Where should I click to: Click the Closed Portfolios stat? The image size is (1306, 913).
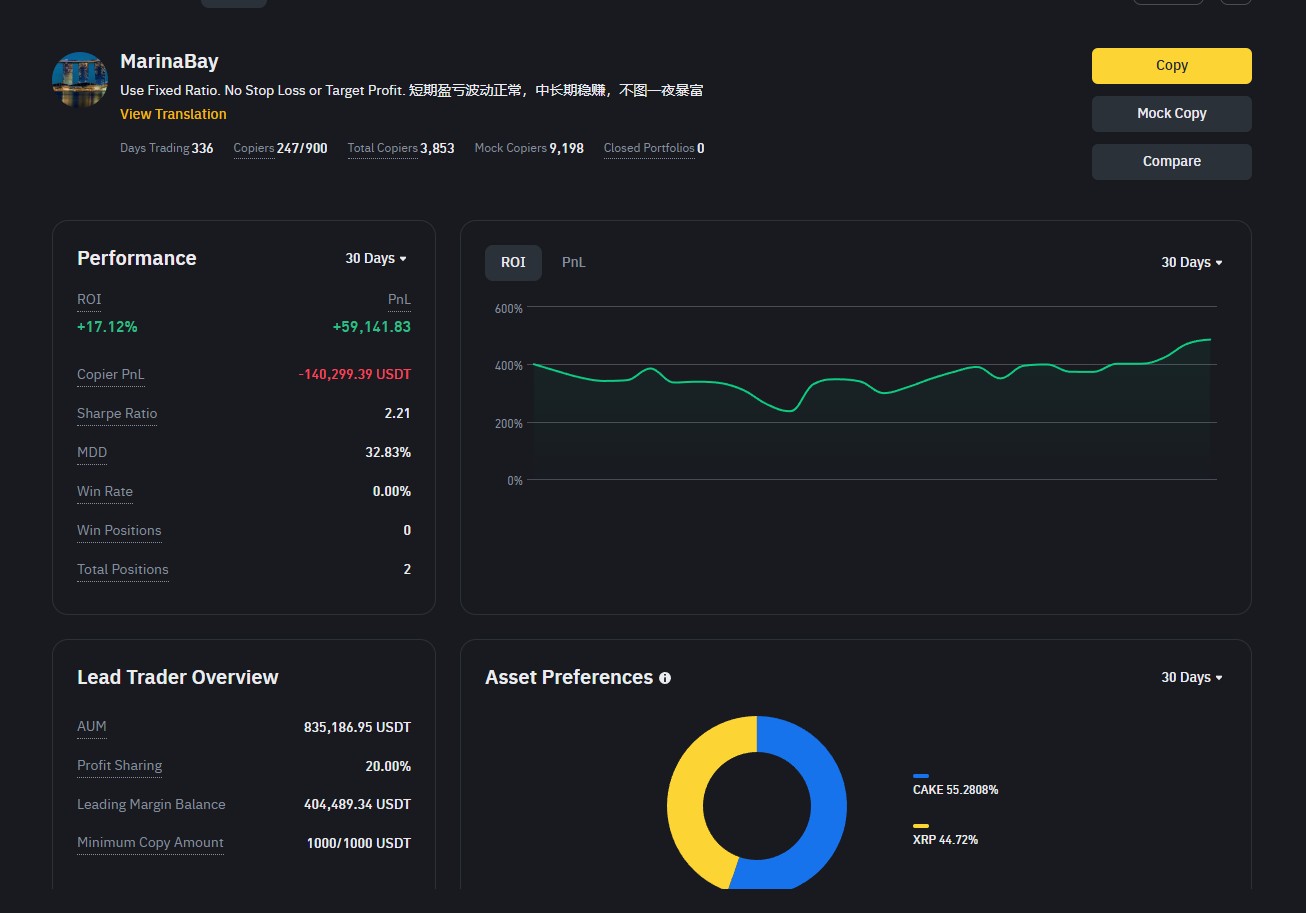[654, 148]
